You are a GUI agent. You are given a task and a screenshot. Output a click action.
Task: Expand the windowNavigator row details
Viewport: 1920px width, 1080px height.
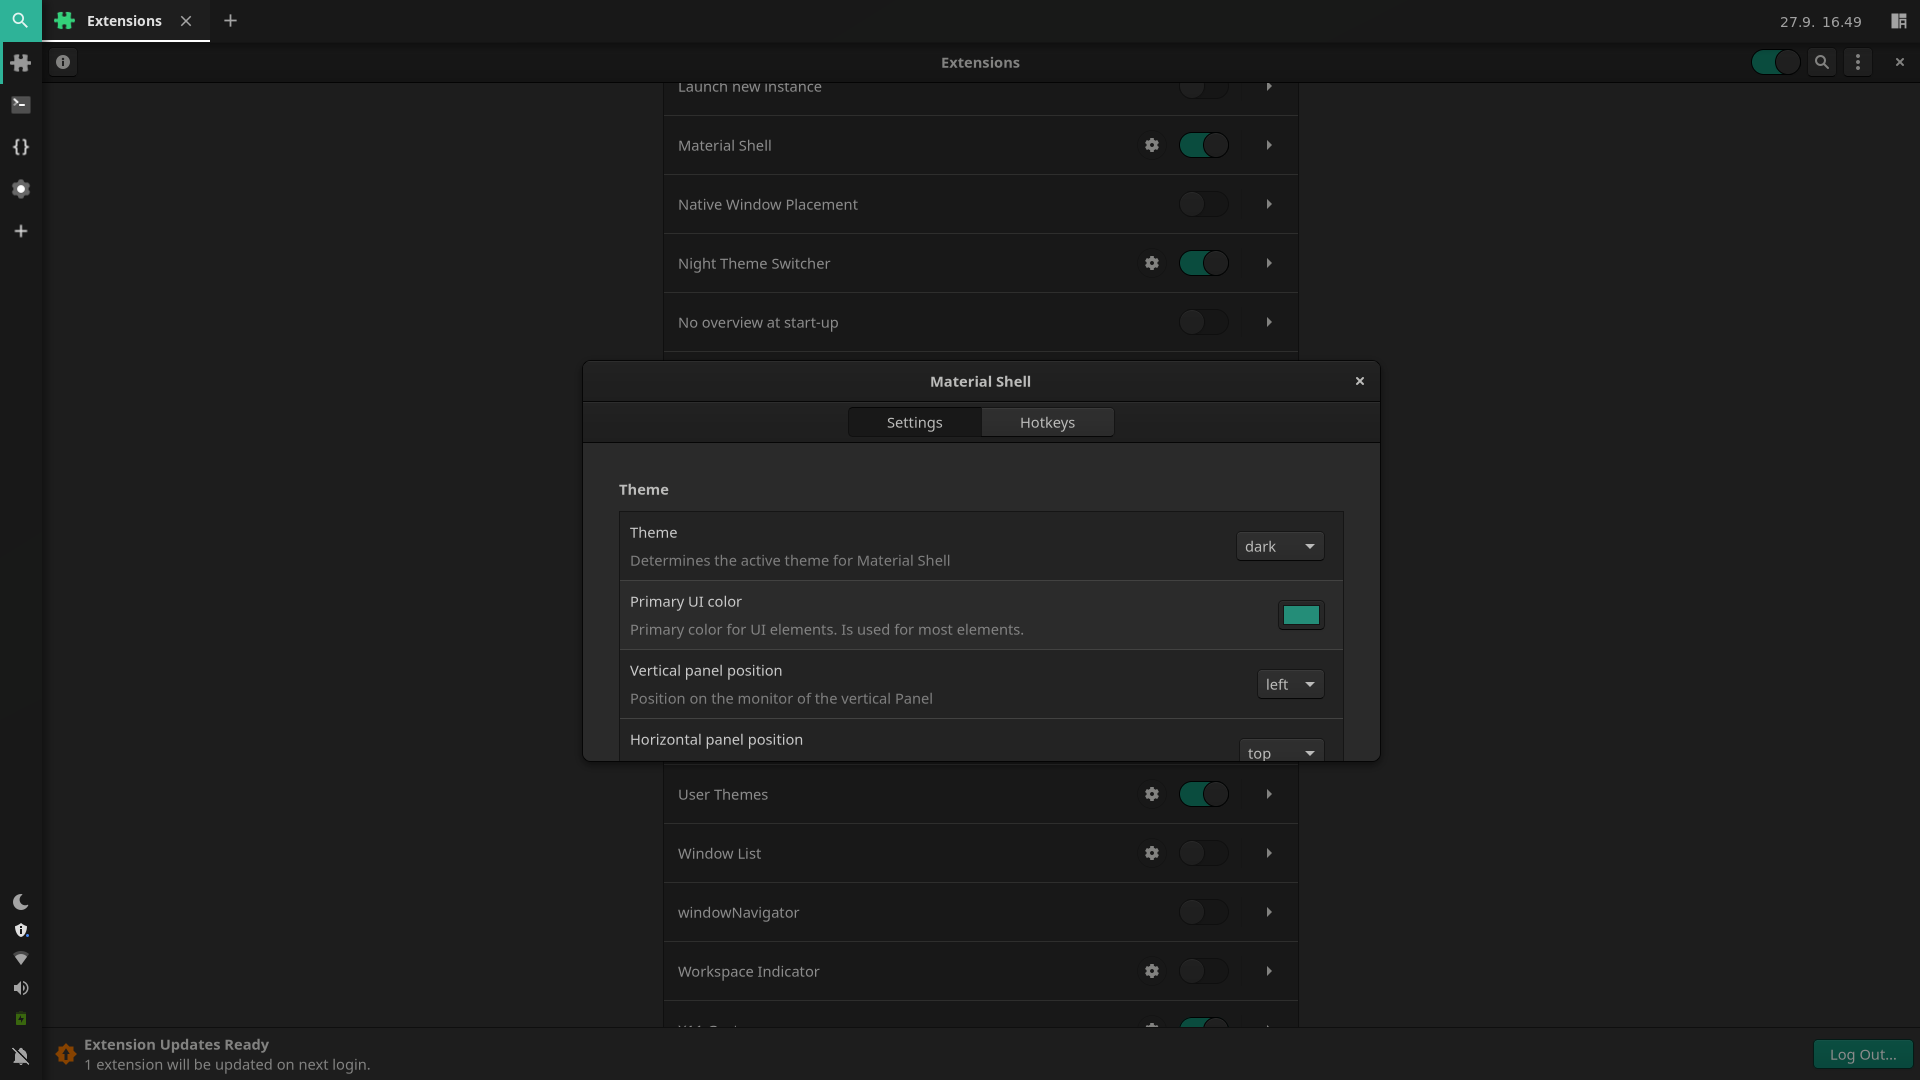[x=1269, y=912]
